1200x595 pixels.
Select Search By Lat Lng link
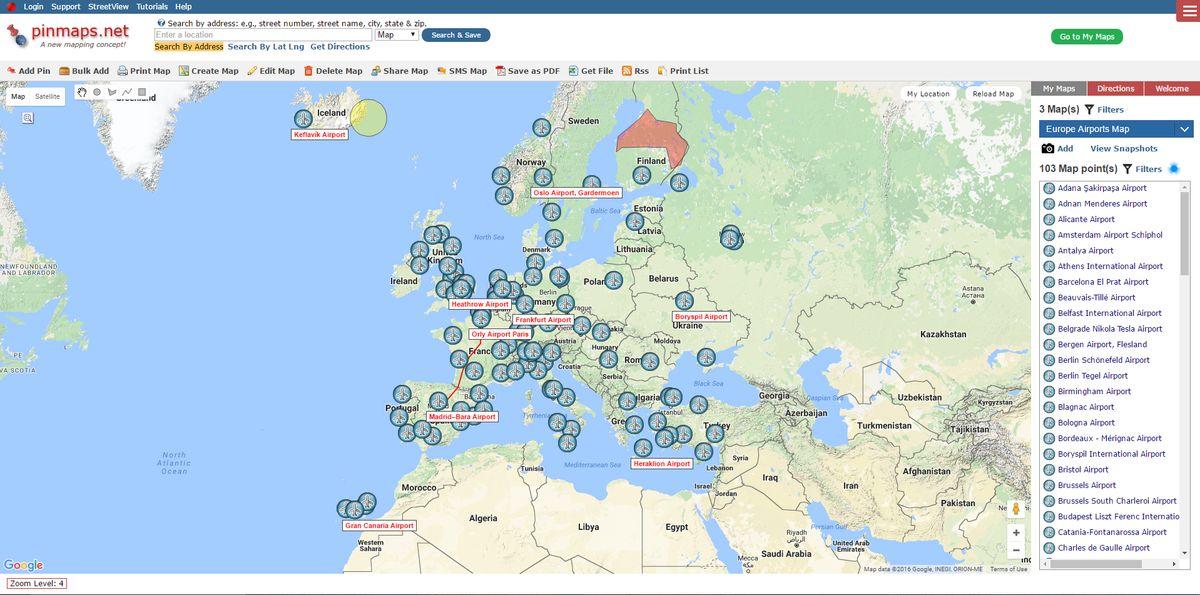coord(265,47)
